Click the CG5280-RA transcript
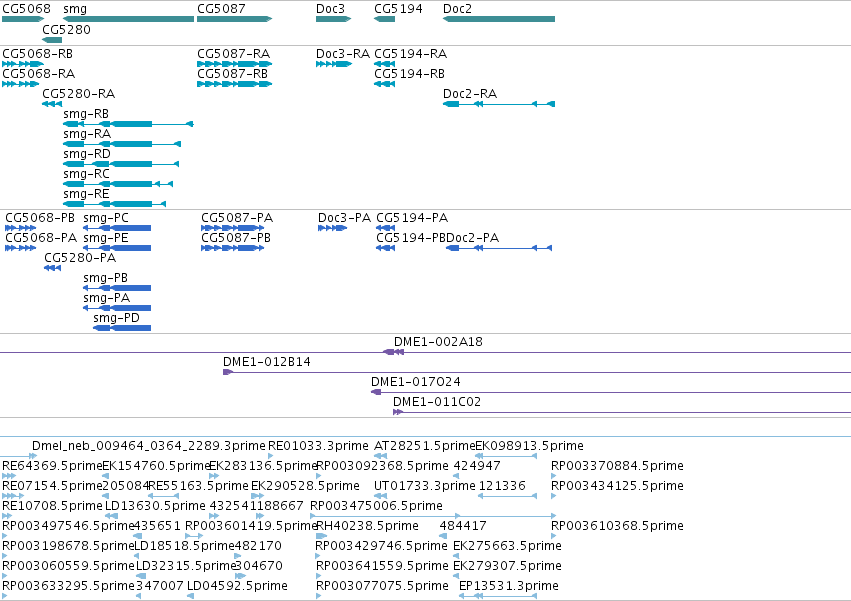Image resolution: width=851 pixels, height=601 pixels. [52, 104]
